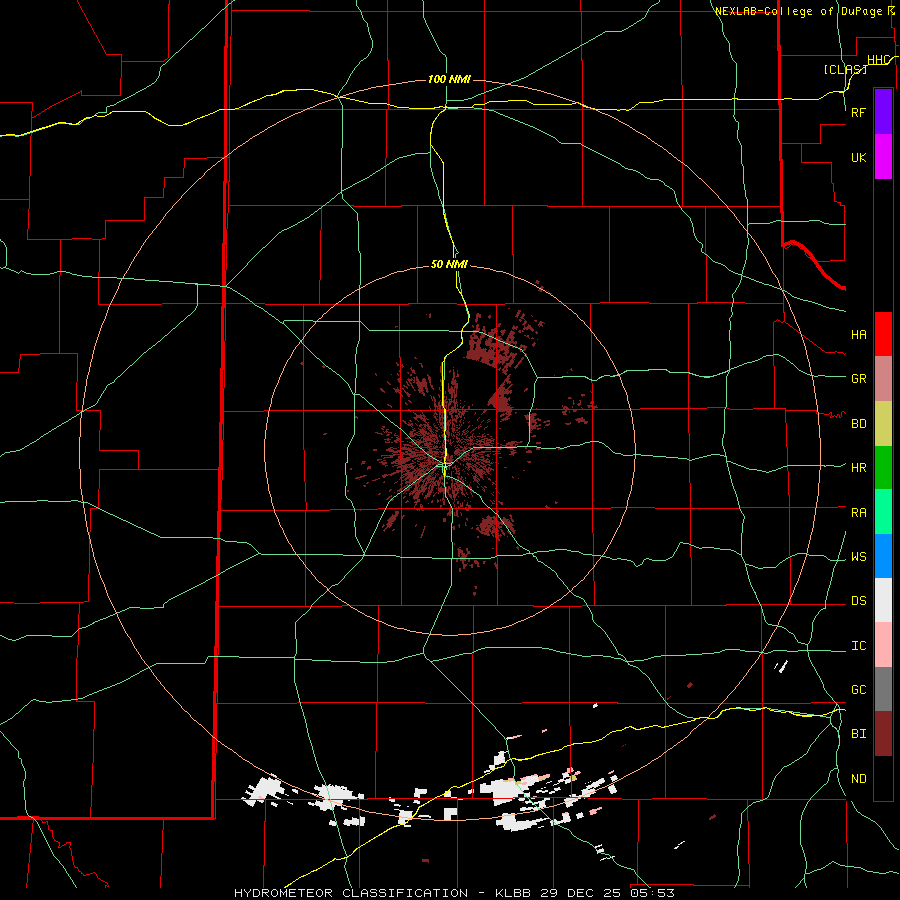Click the HHC product code text
The width and height of the screenshot is (900, 900).
pyautogui.click(x=878, y=60)
